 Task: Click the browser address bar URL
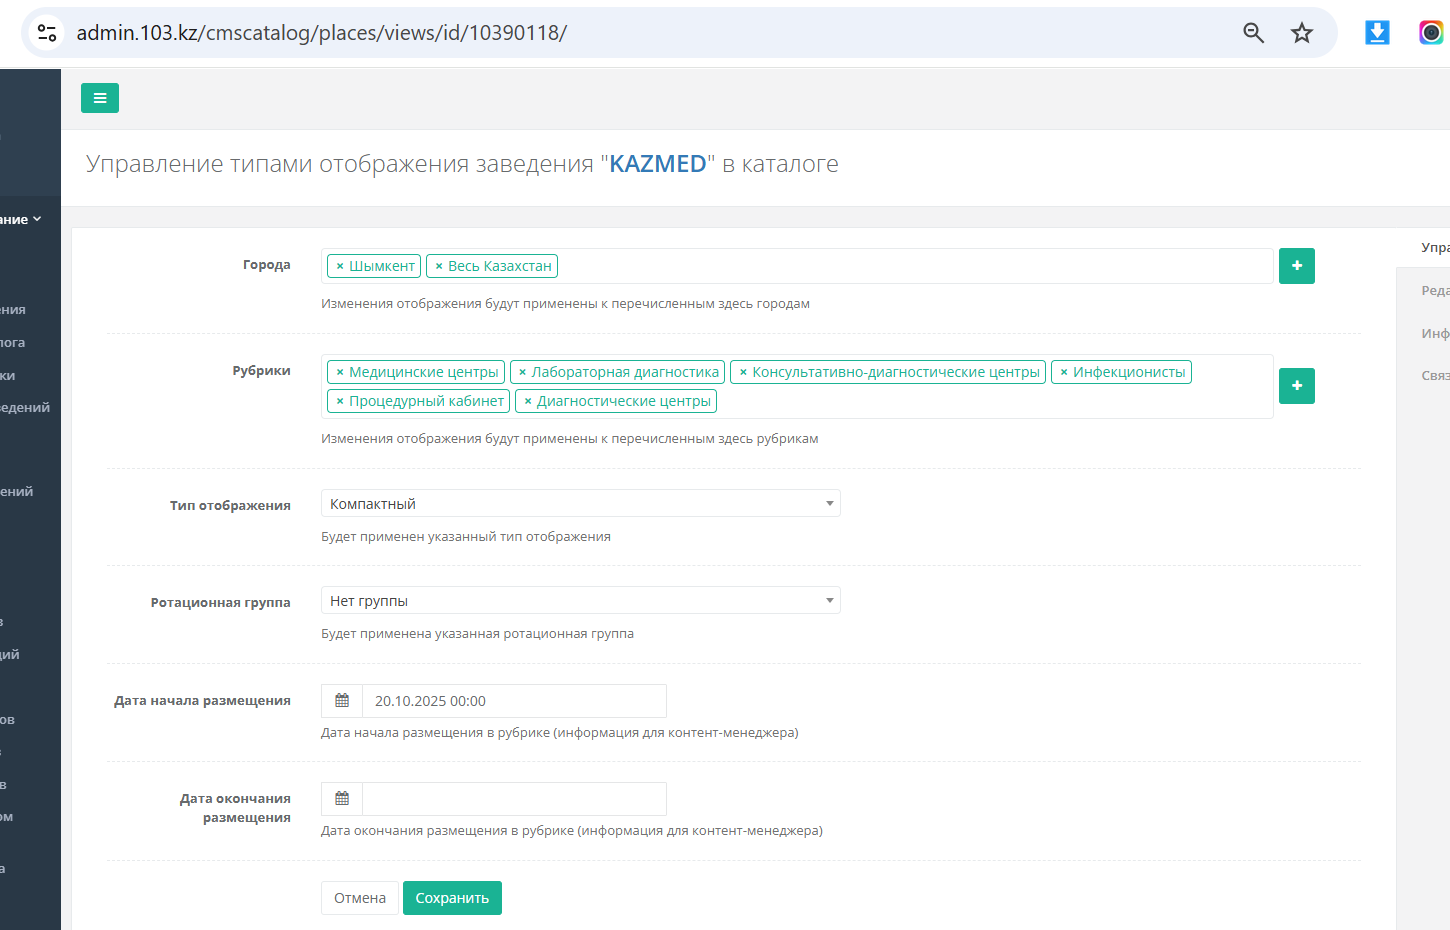(322, 33)
